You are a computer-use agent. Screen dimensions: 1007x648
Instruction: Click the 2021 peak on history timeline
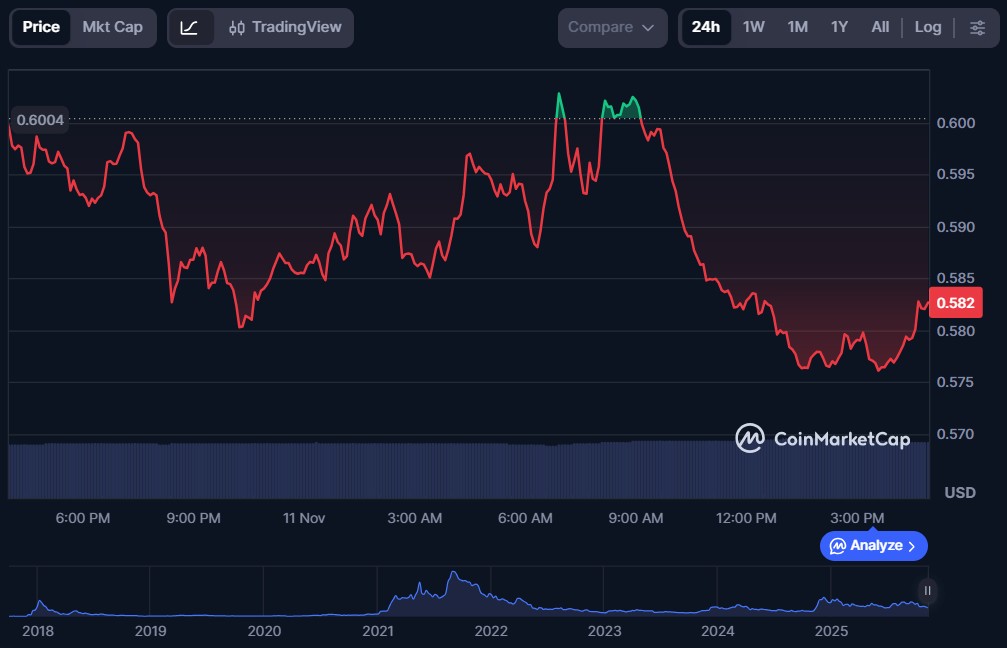tap(453, 577)
